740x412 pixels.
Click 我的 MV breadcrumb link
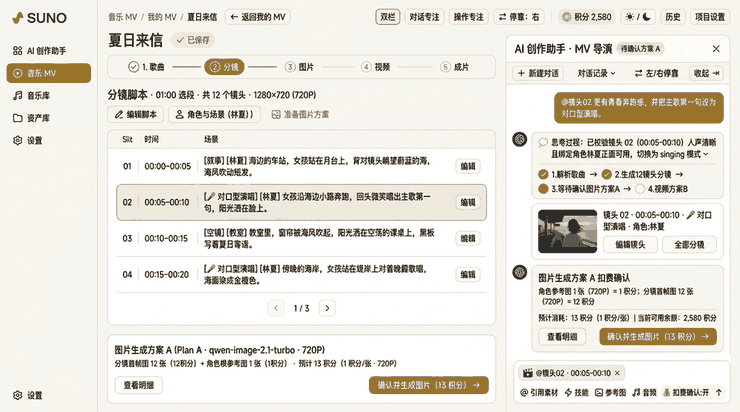point(162,17)
